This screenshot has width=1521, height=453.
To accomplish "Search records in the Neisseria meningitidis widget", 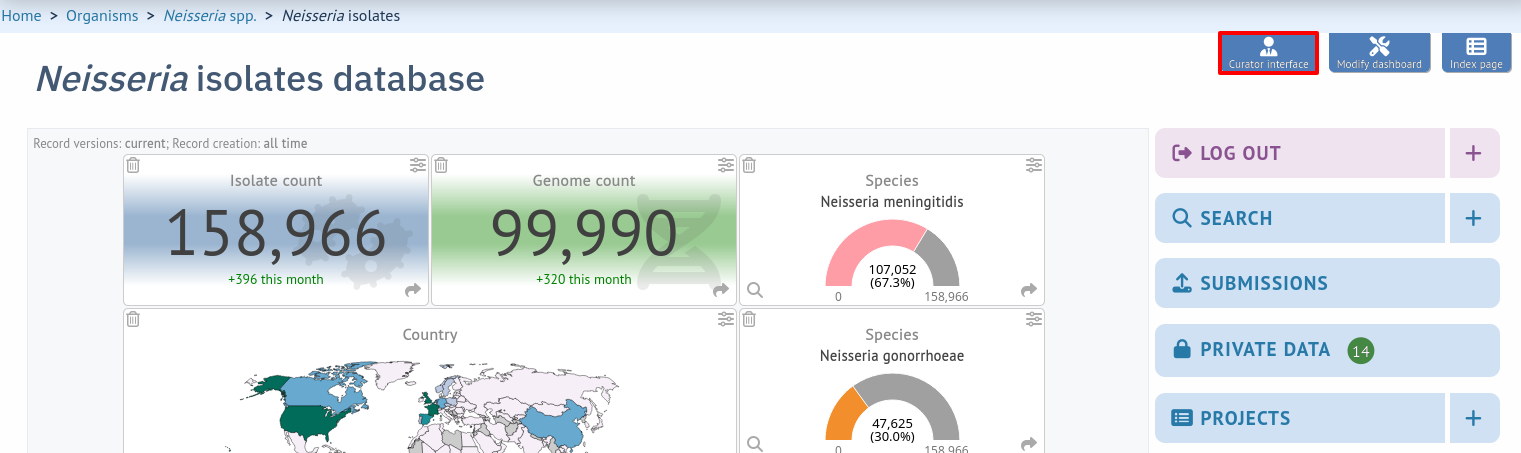I will tap(755, 290).
